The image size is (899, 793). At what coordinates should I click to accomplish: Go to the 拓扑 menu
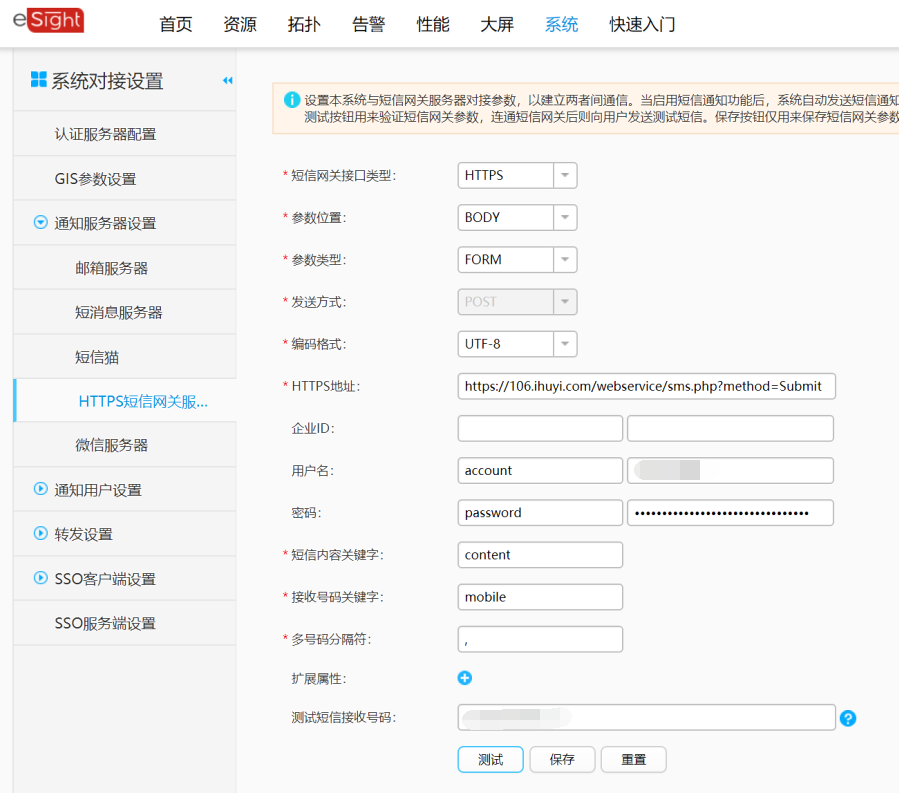(304, 25)
